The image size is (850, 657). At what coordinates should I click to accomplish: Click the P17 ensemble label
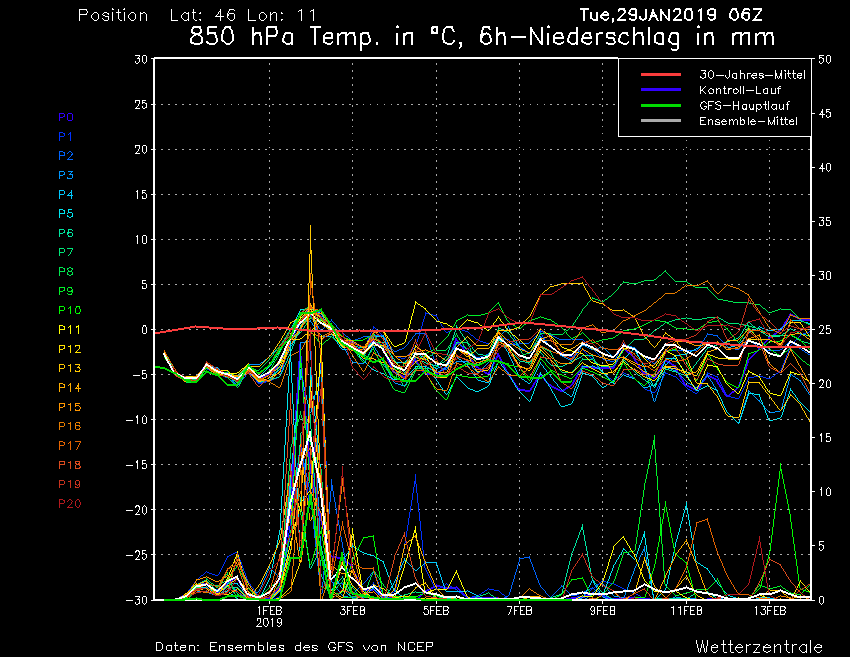(69, 446)
